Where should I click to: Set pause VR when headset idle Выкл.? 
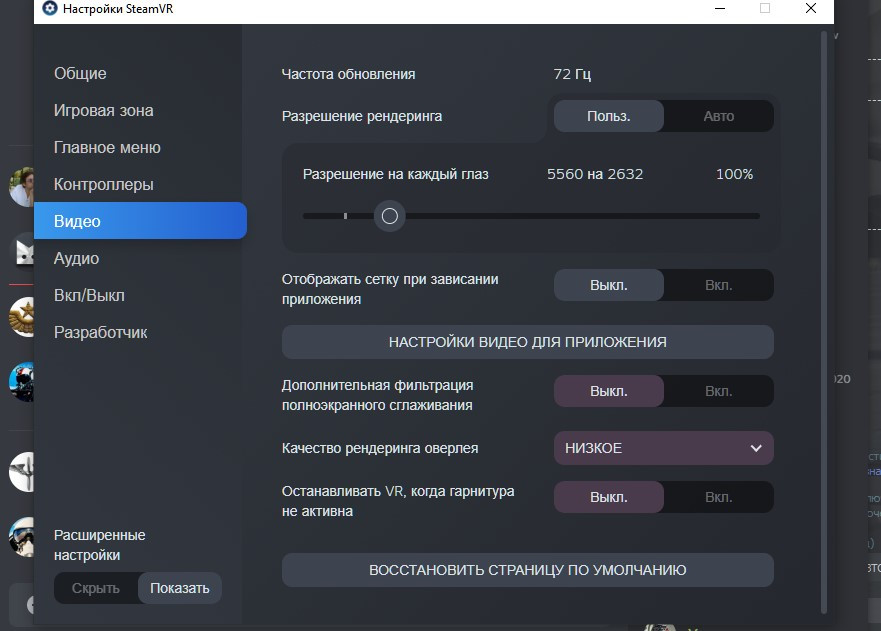608,498
